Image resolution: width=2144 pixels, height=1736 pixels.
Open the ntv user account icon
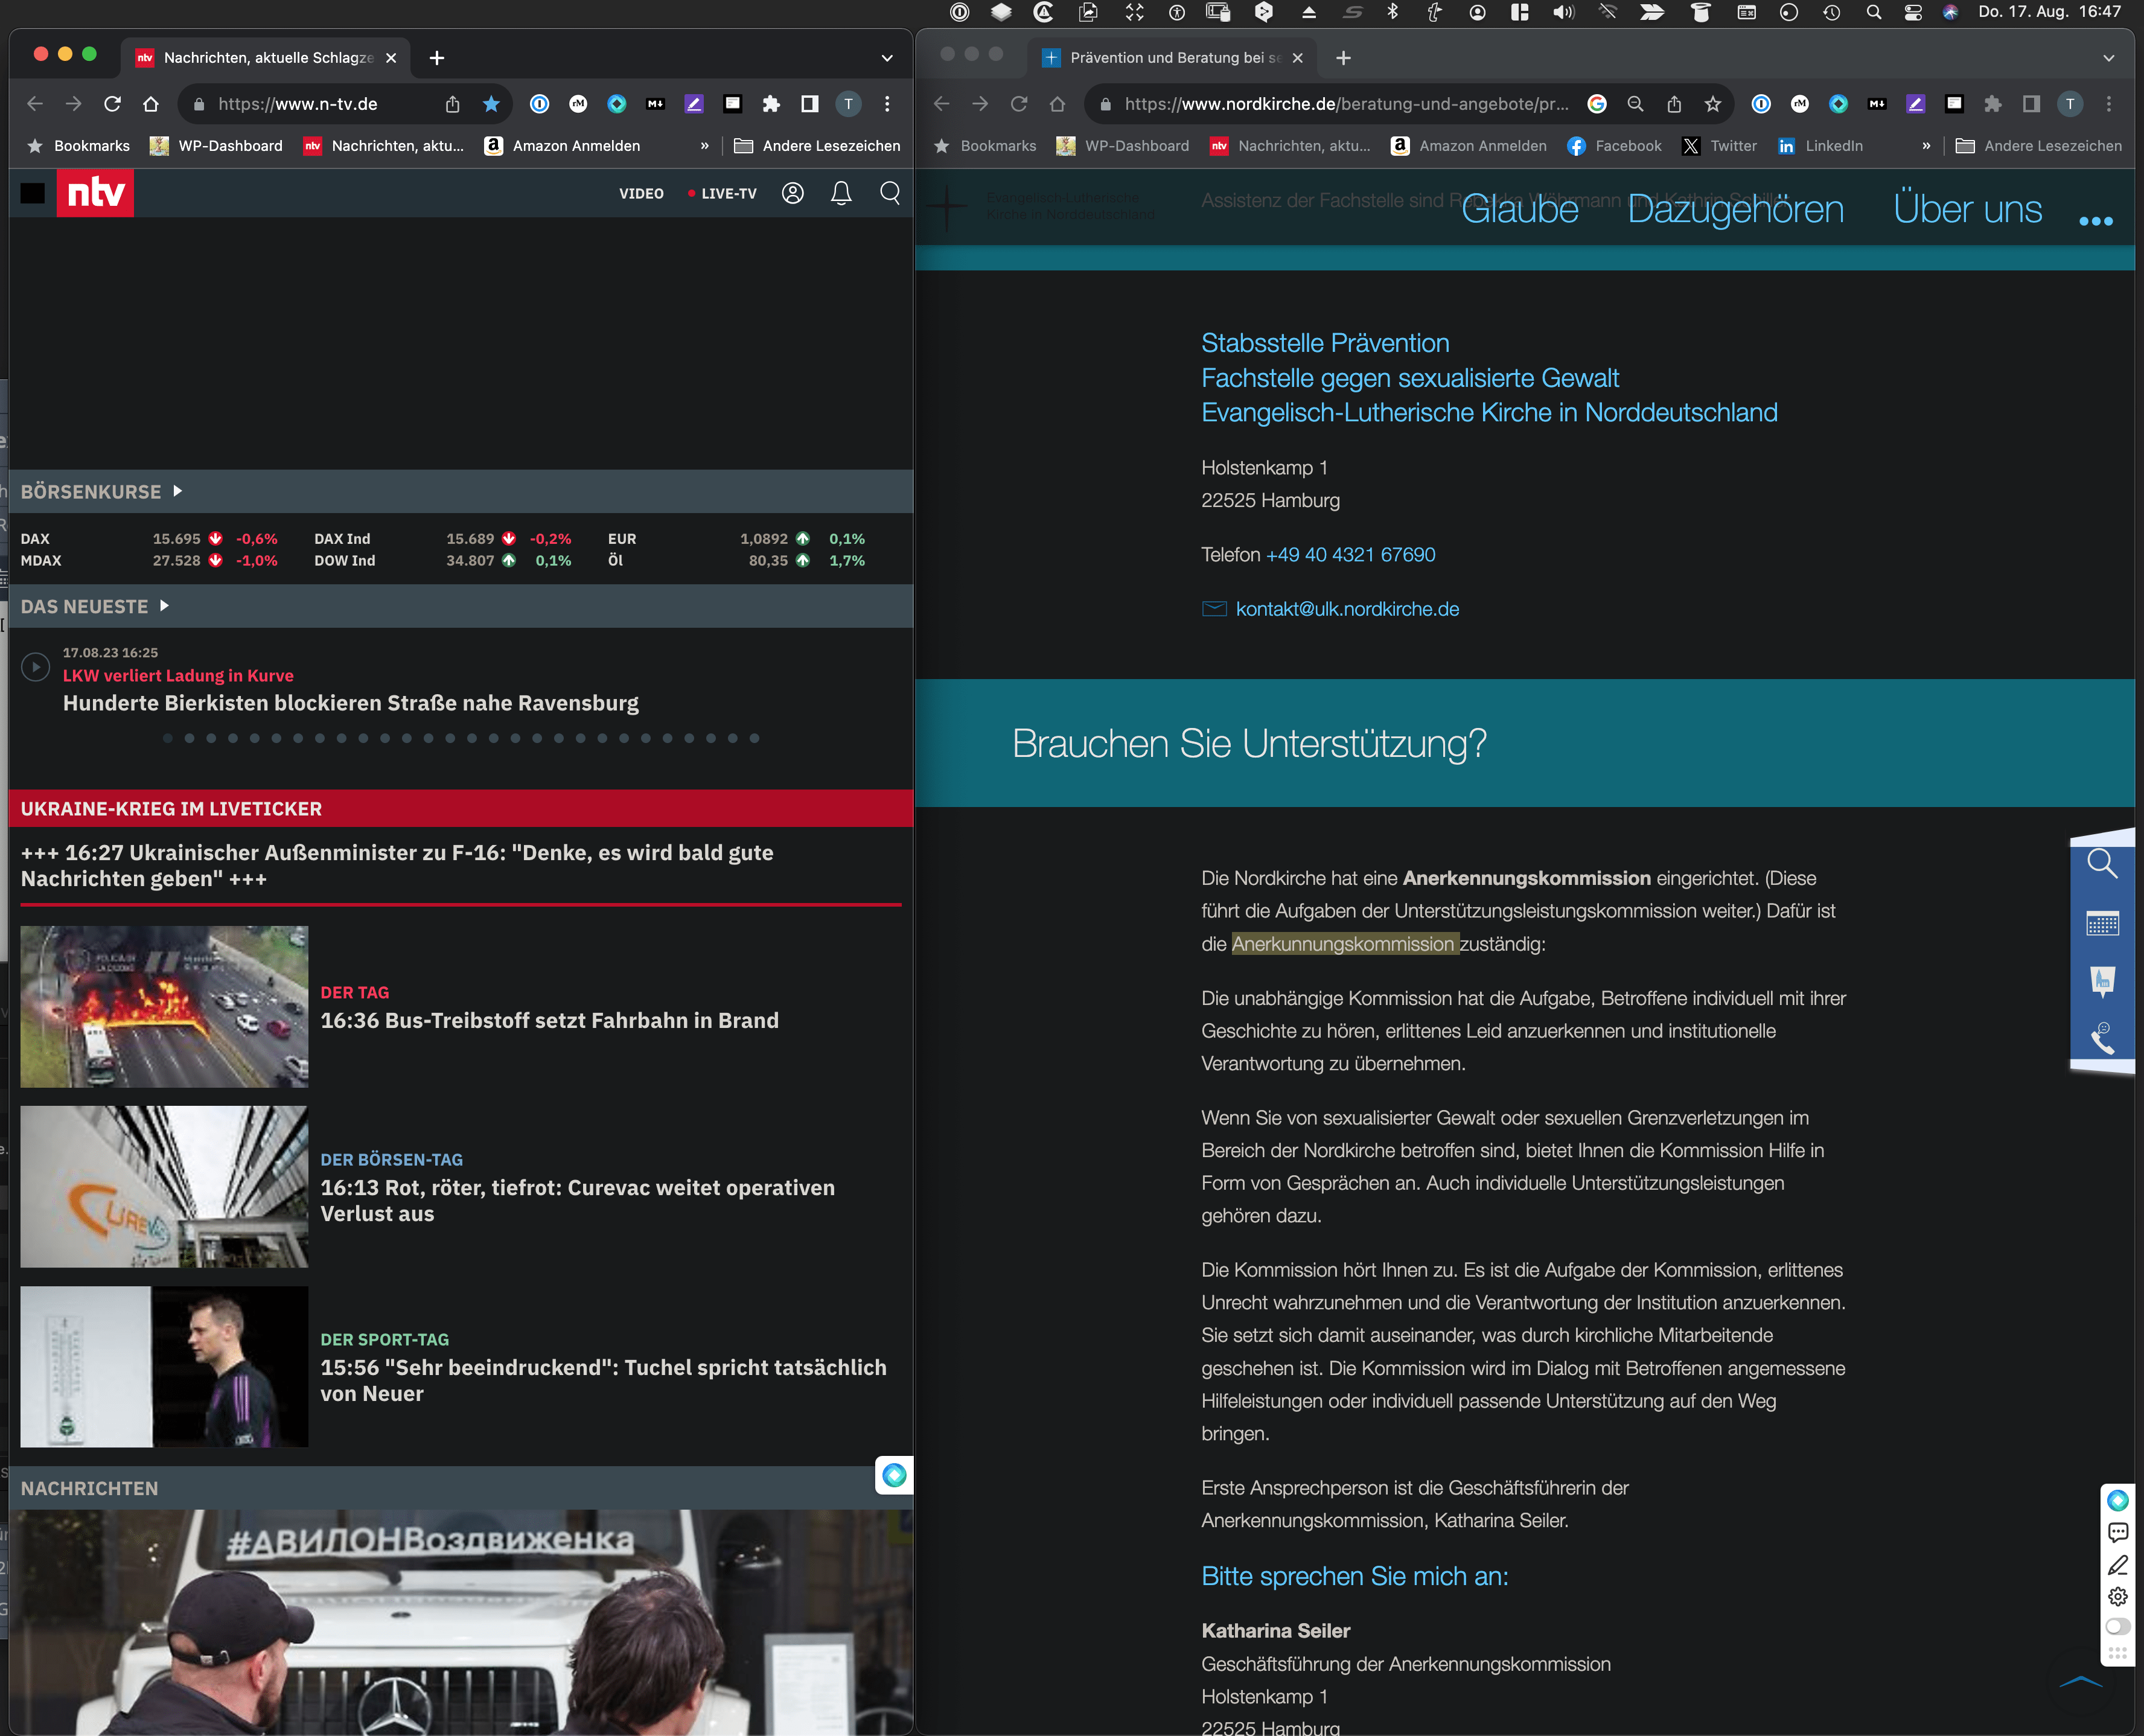click(793, 193)
